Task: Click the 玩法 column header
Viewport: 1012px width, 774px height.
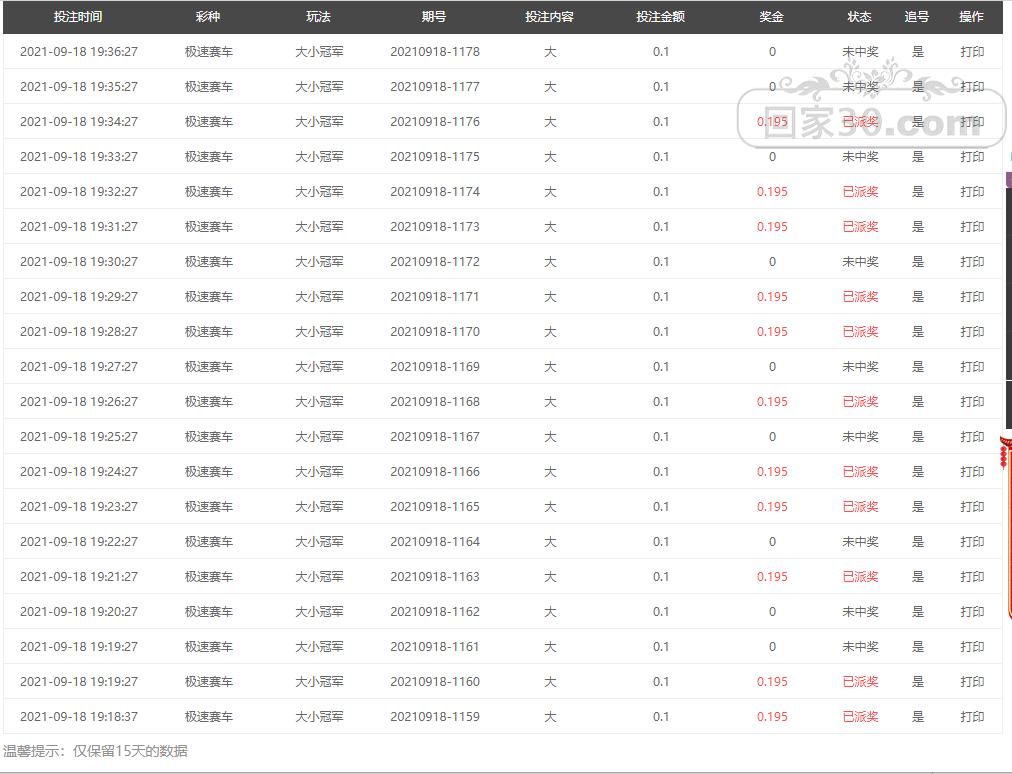Action: (x=318, y=17)
